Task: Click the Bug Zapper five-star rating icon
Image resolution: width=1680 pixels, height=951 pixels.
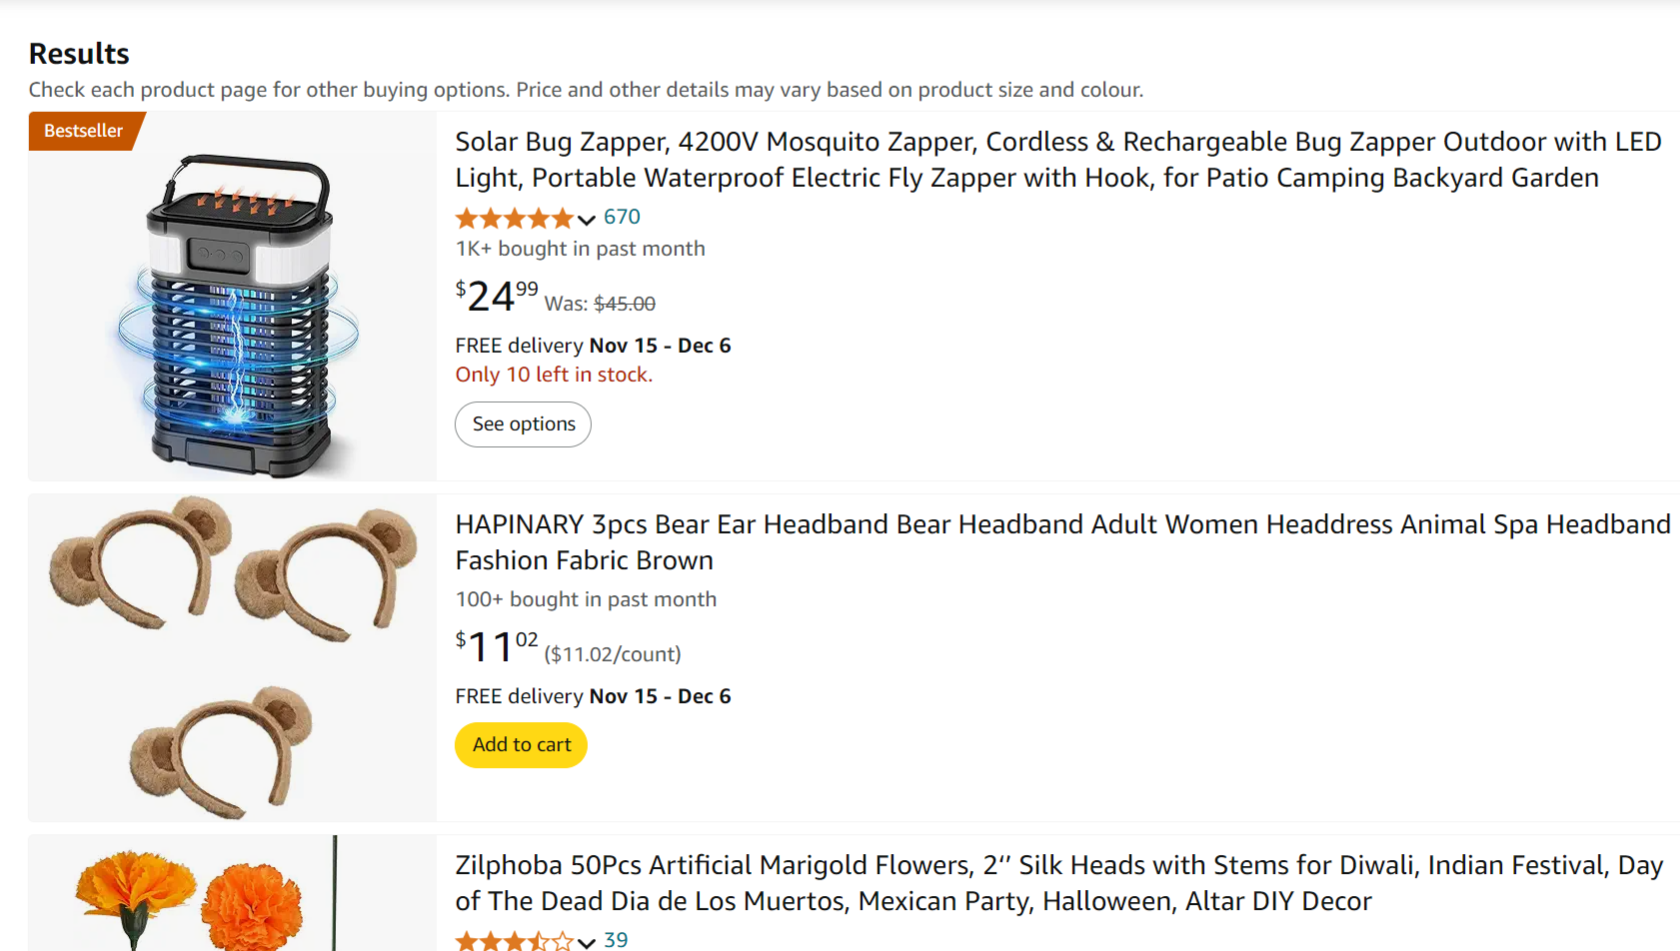Action: (x=514, y=218)
